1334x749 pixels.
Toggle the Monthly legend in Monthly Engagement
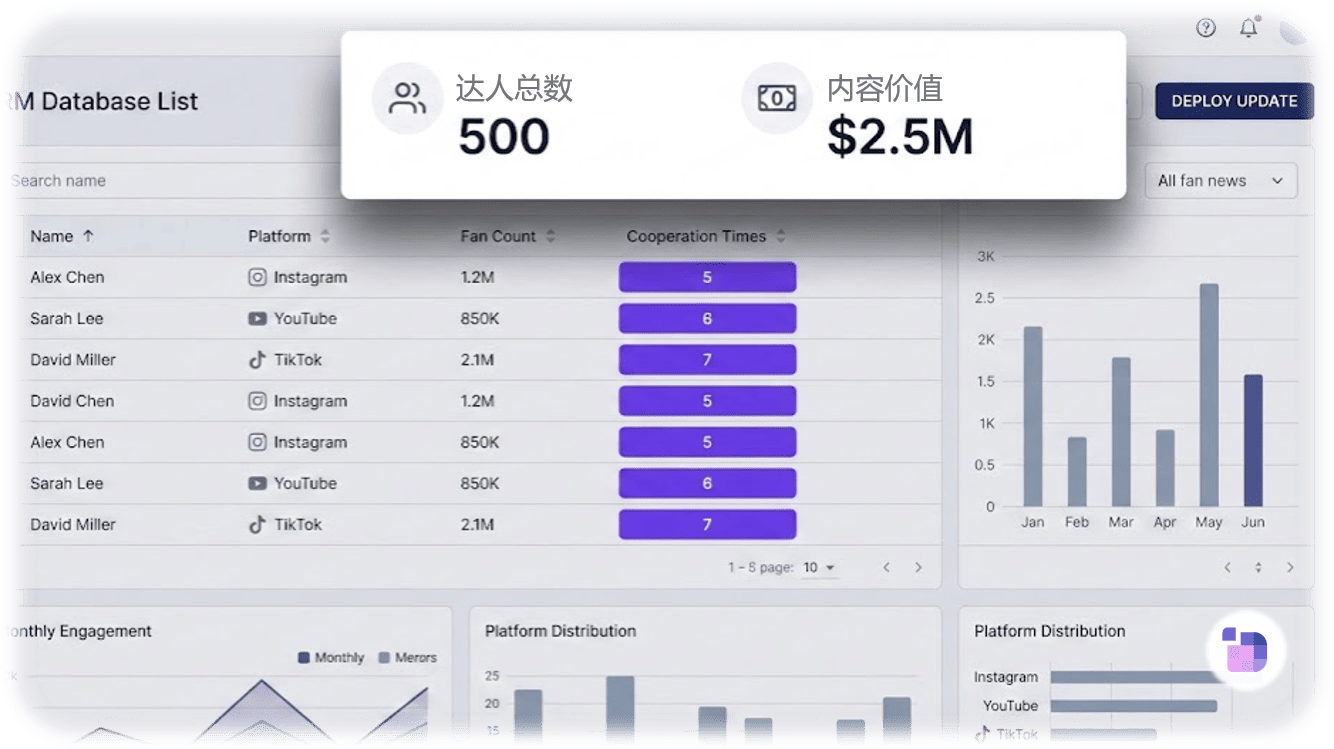click(x=329, y=657)
